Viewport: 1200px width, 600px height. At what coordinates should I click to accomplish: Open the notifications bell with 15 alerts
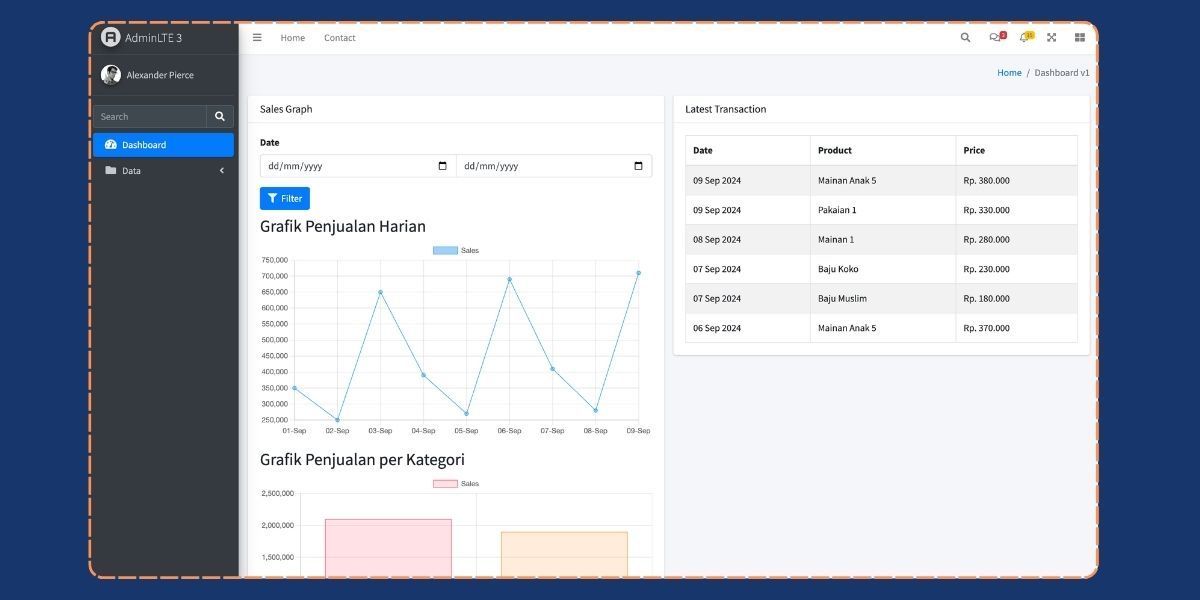point(1023,37)
